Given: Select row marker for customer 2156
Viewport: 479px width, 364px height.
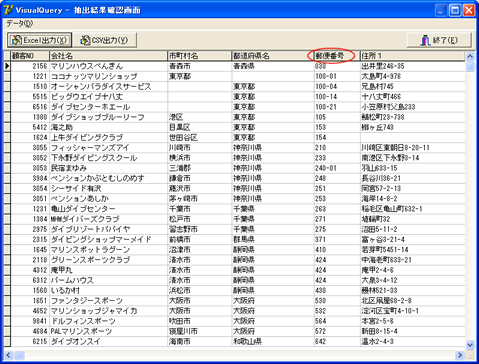Looking at the screenshot, I should tap(7, 66).
